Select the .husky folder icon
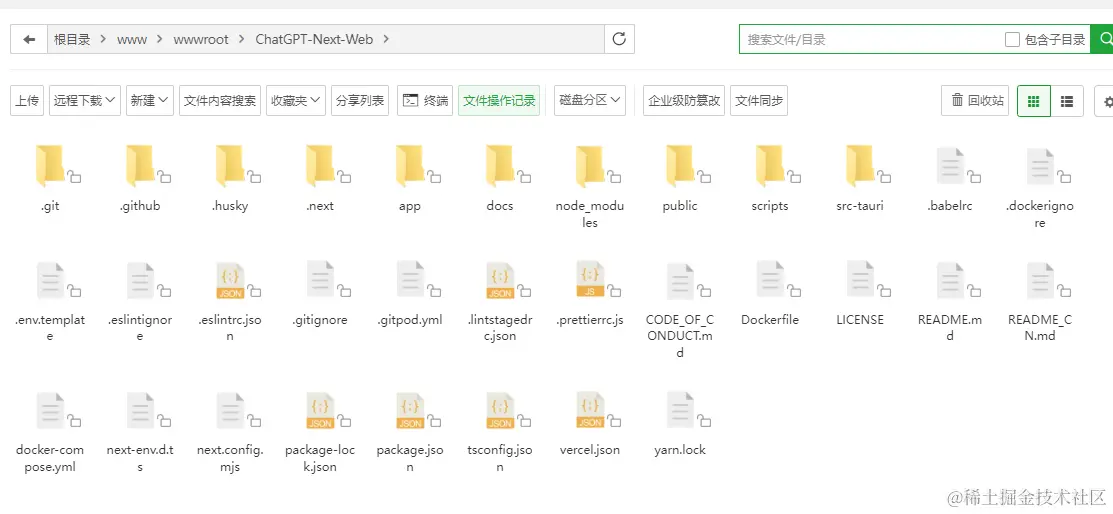1113x514 pixels. click(230, 165)
